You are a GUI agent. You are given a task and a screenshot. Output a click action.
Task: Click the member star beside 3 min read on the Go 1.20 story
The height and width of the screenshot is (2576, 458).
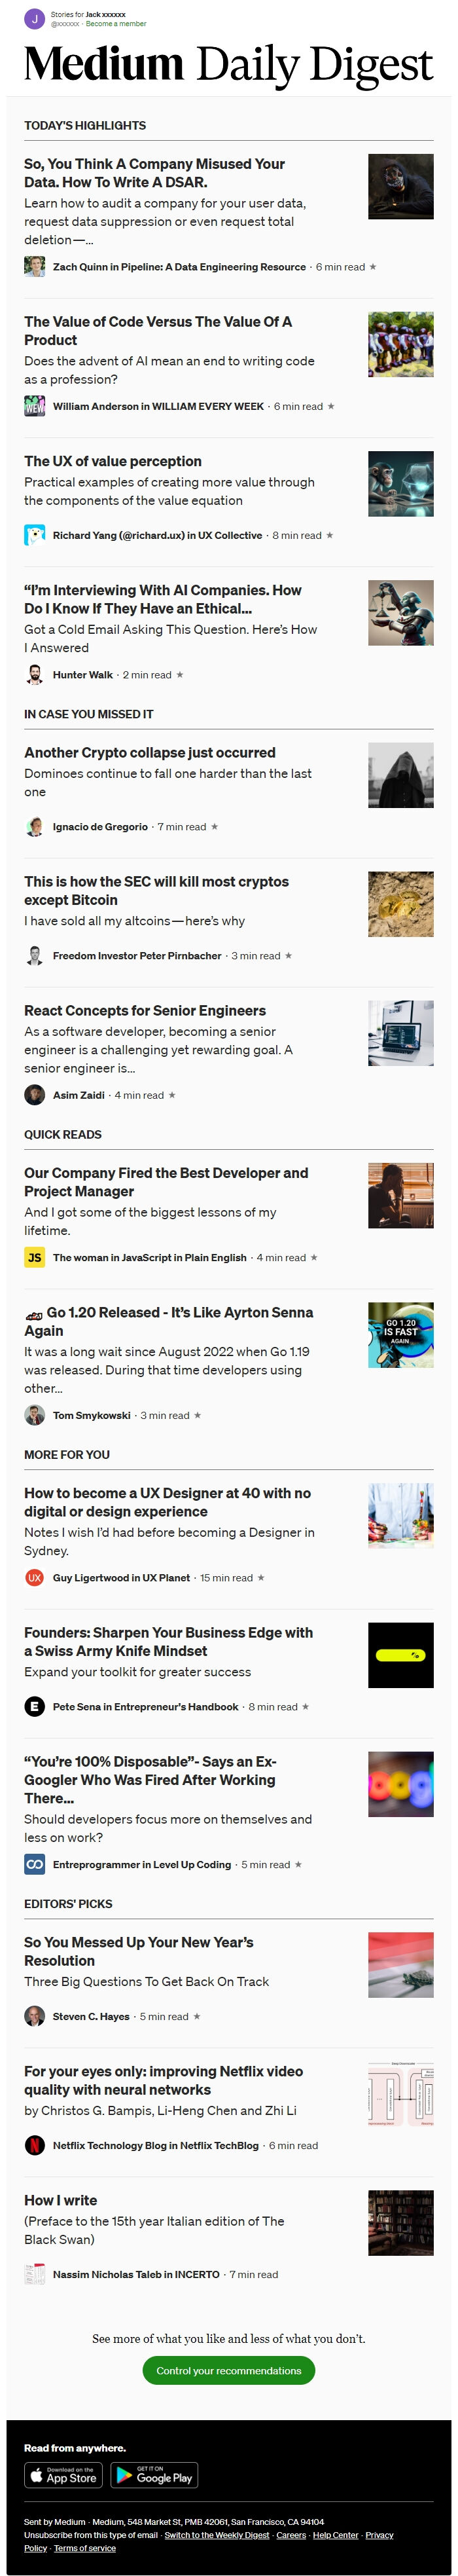tap(197, 1415)
